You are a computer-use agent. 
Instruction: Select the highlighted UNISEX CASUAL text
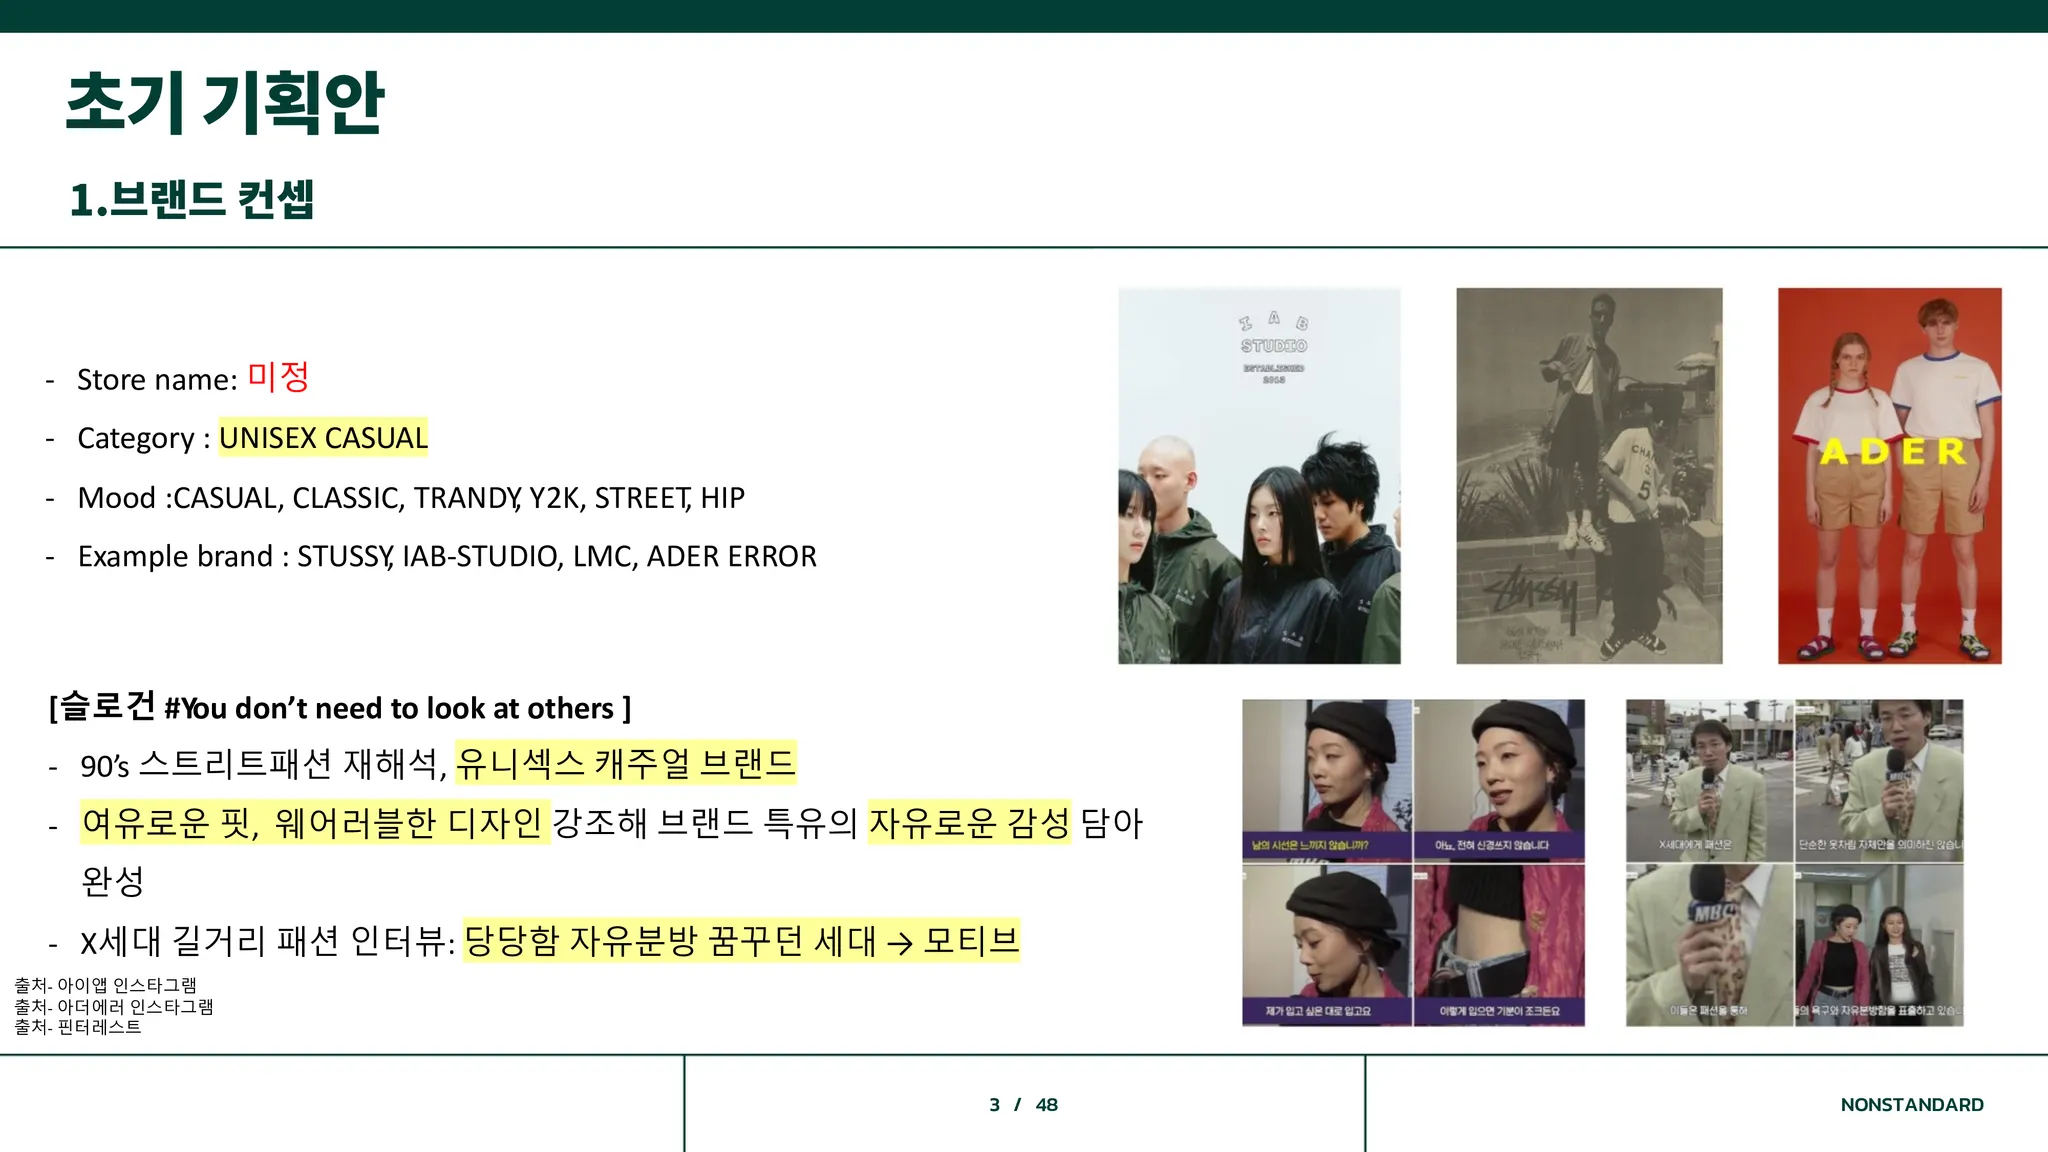pyautogui.click(x=323, y=438)
